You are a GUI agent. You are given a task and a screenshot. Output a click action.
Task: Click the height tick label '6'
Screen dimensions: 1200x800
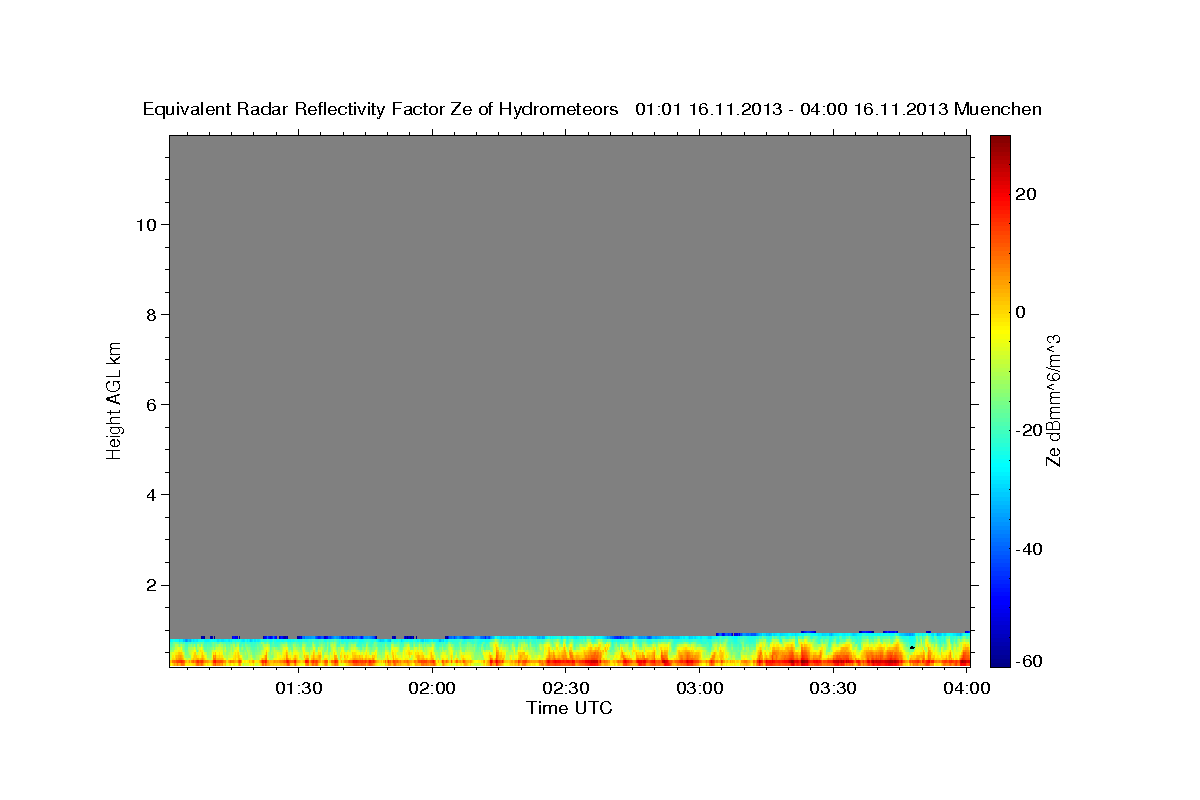[151, 404]
